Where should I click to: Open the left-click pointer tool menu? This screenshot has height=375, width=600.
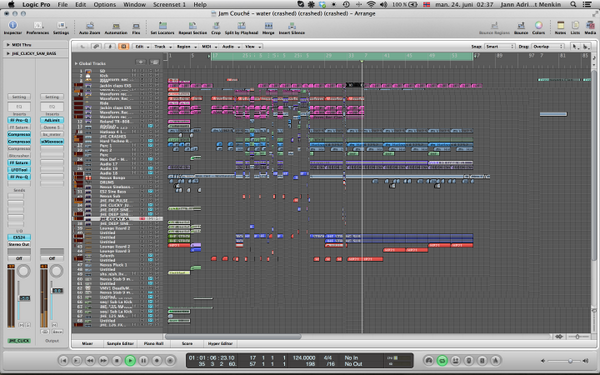(574, 47)
